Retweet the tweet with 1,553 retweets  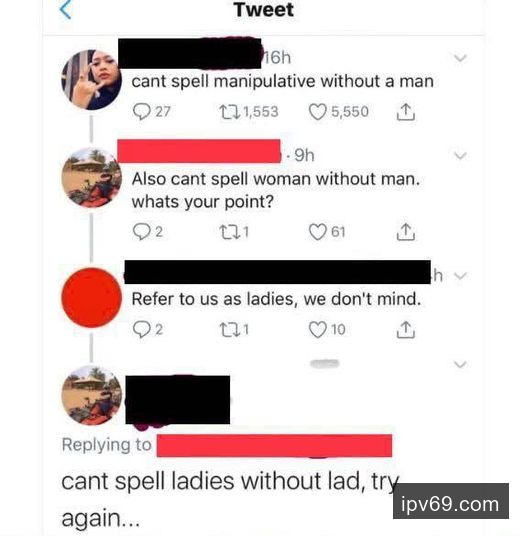(249, 112)
